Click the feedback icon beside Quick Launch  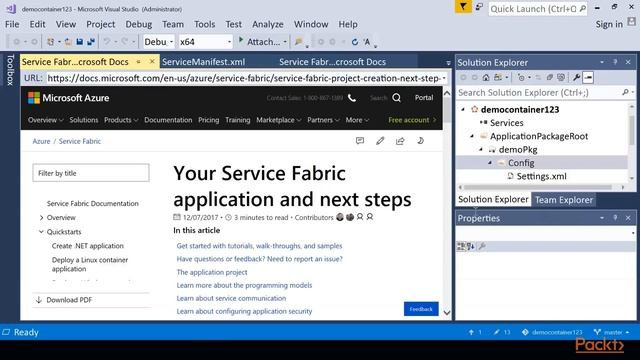pos(479,7)
